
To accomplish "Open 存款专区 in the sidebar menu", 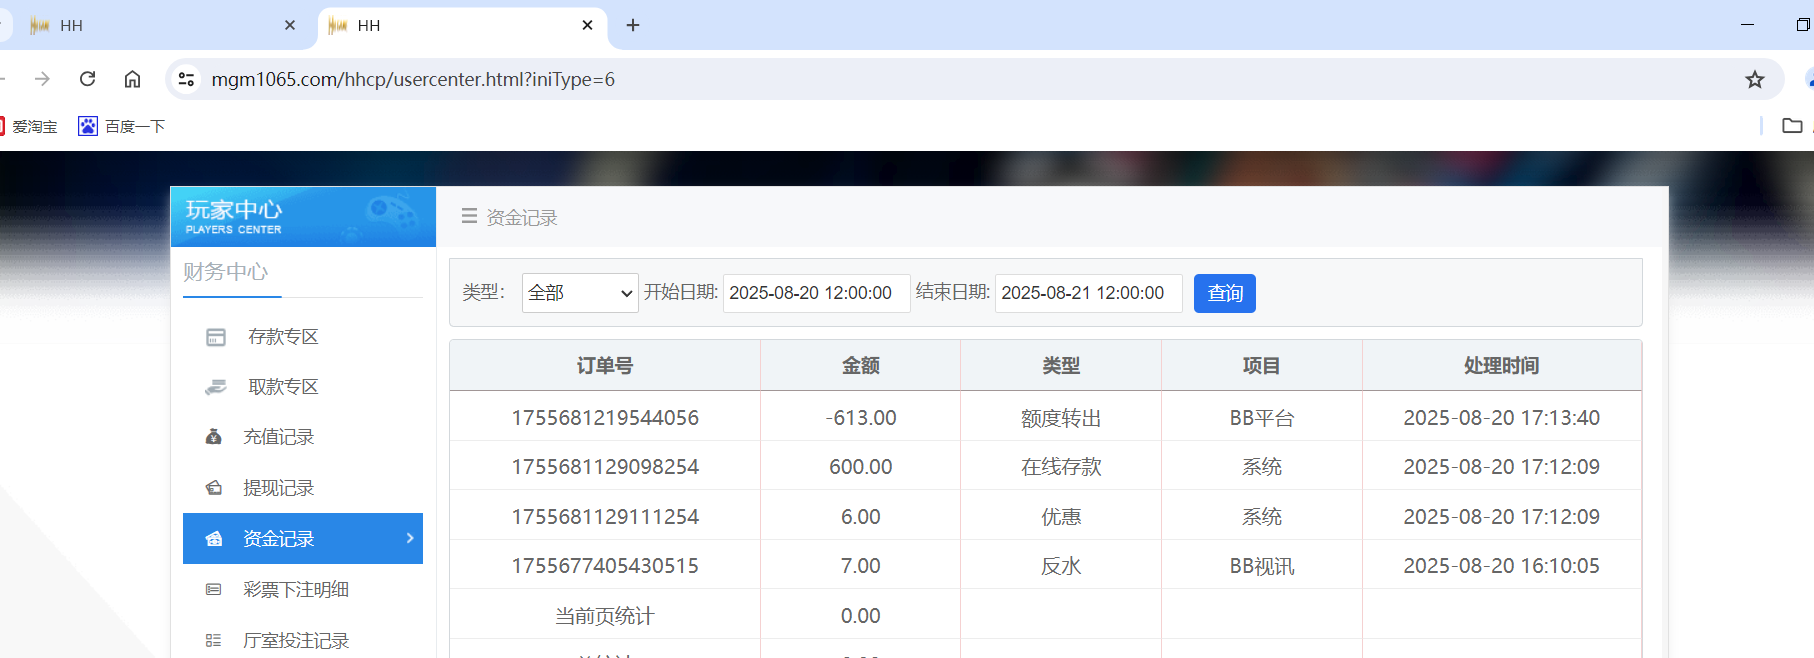I will (x=283, y=337).
